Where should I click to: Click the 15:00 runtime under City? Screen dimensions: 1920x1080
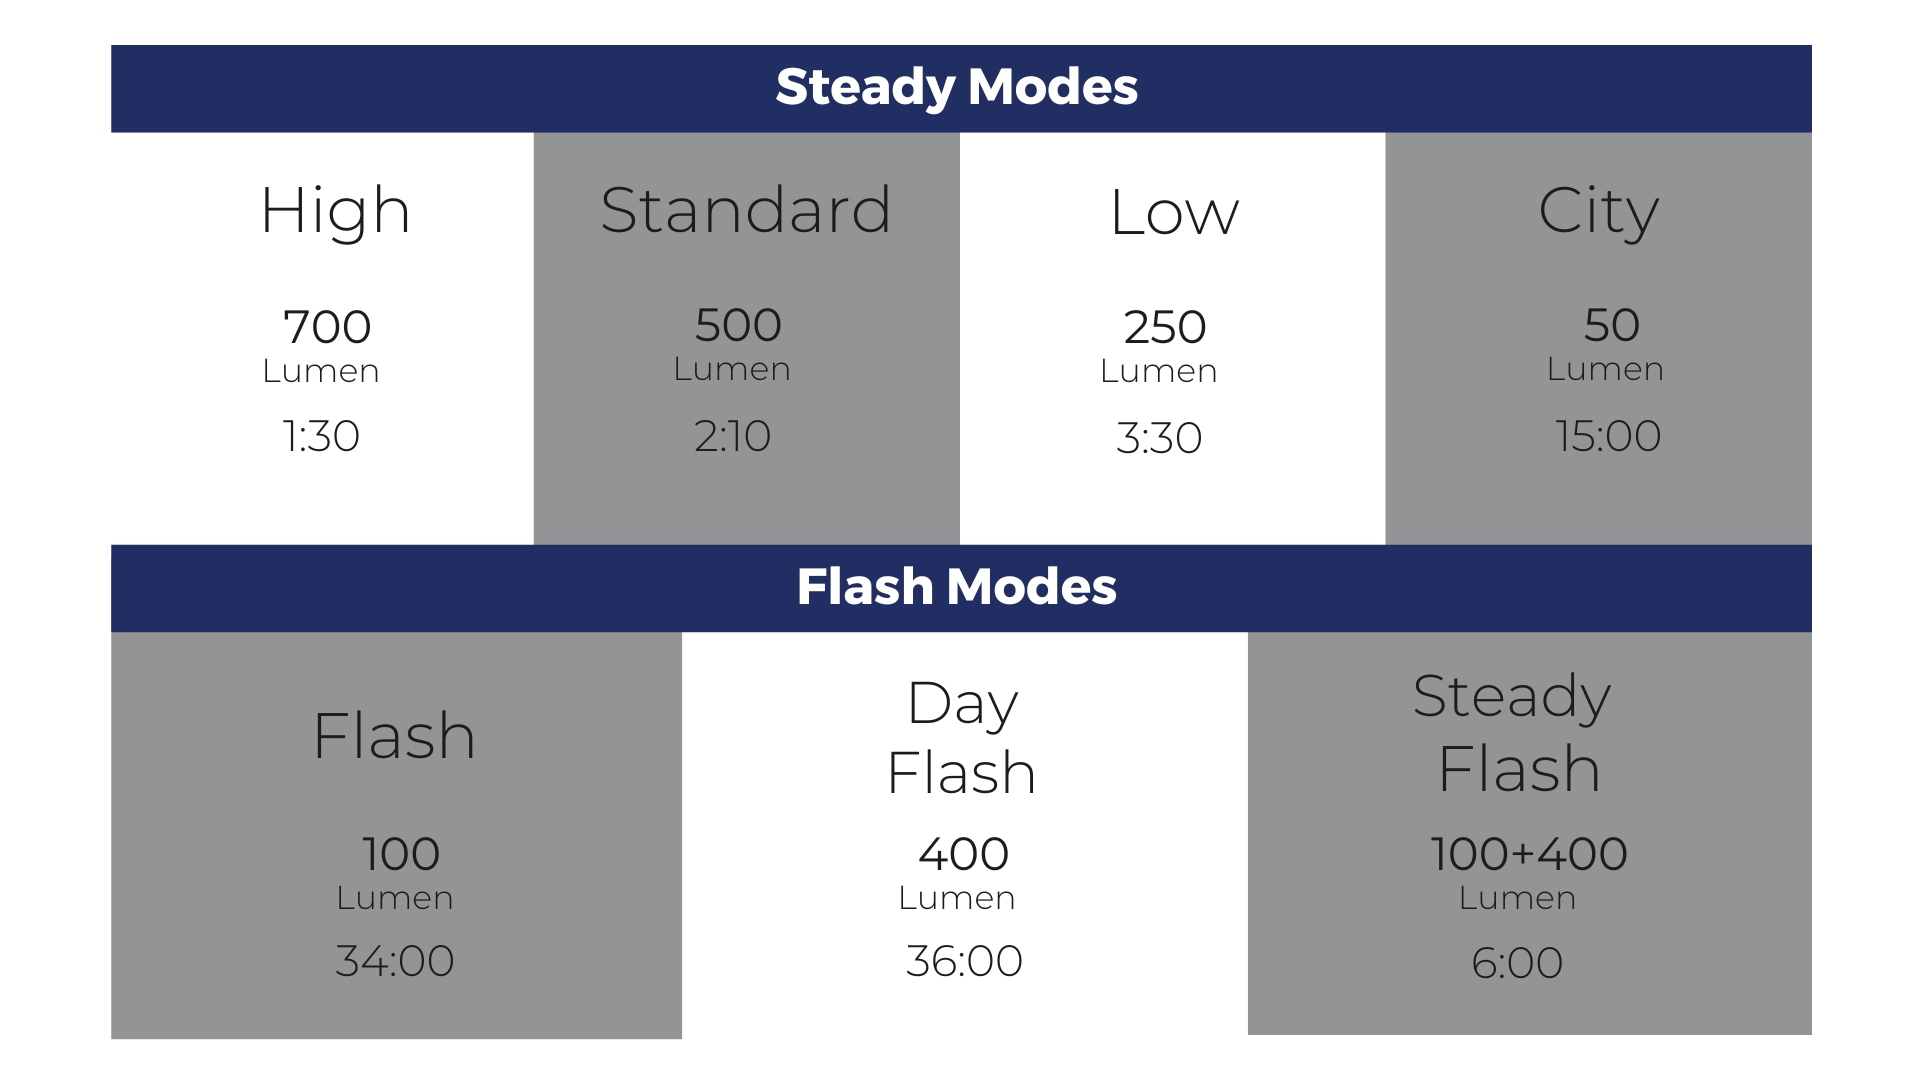(1608, 436)
